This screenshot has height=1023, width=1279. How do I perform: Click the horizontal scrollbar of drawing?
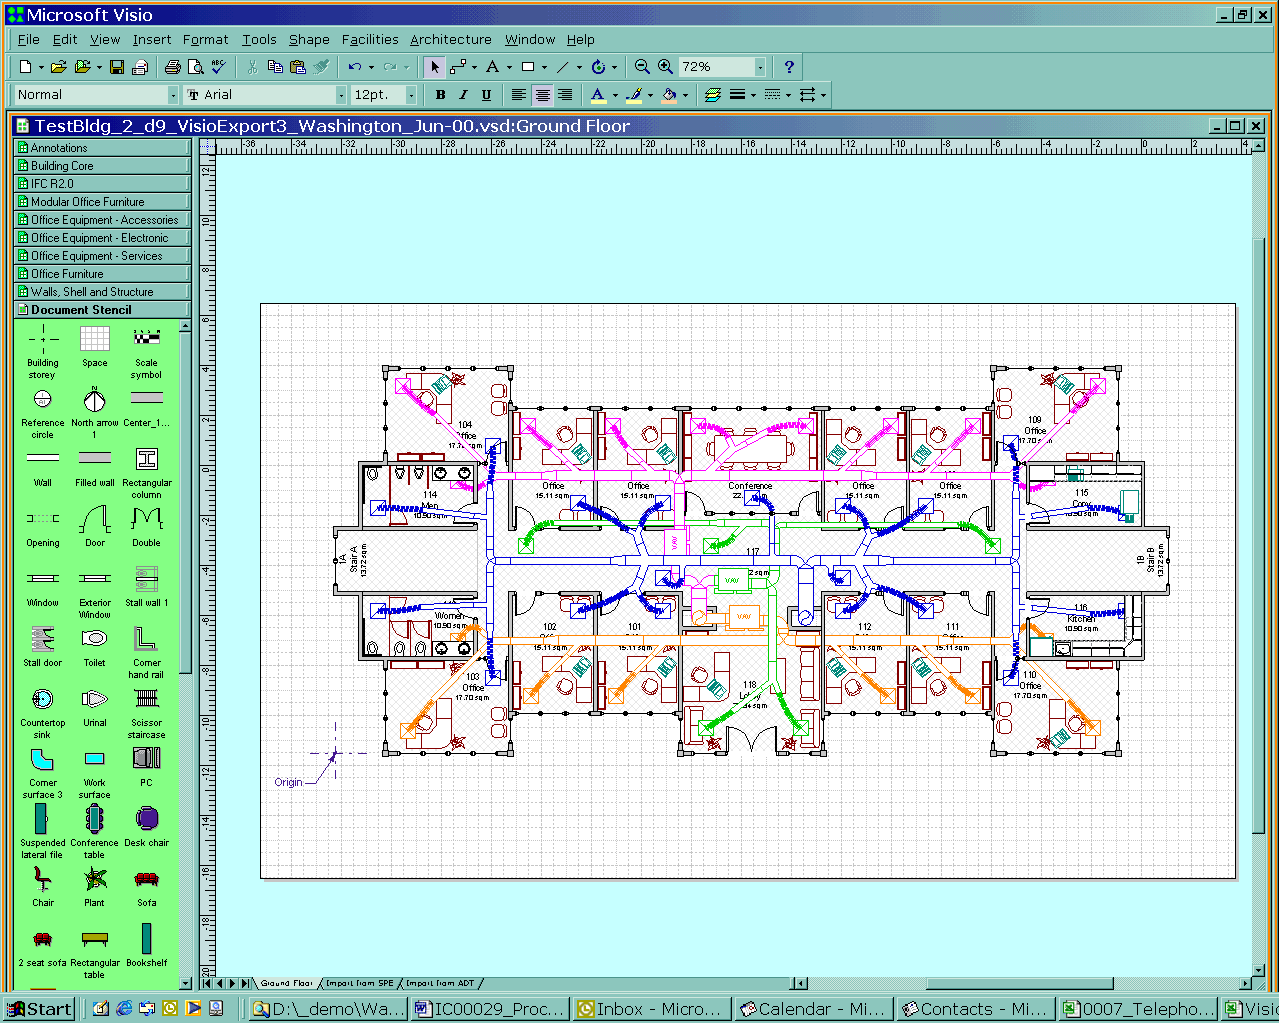coord(1022,983)
